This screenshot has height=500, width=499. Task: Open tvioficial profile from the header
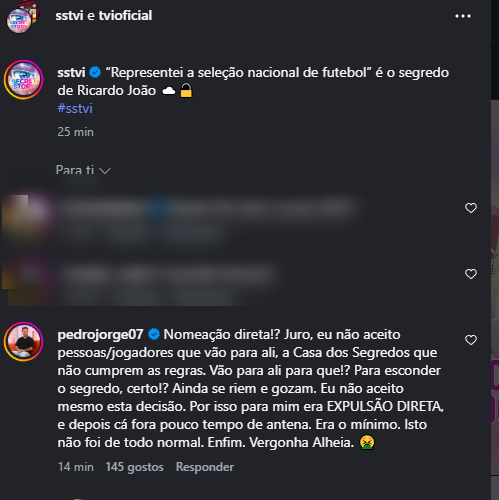pos(125,15)
